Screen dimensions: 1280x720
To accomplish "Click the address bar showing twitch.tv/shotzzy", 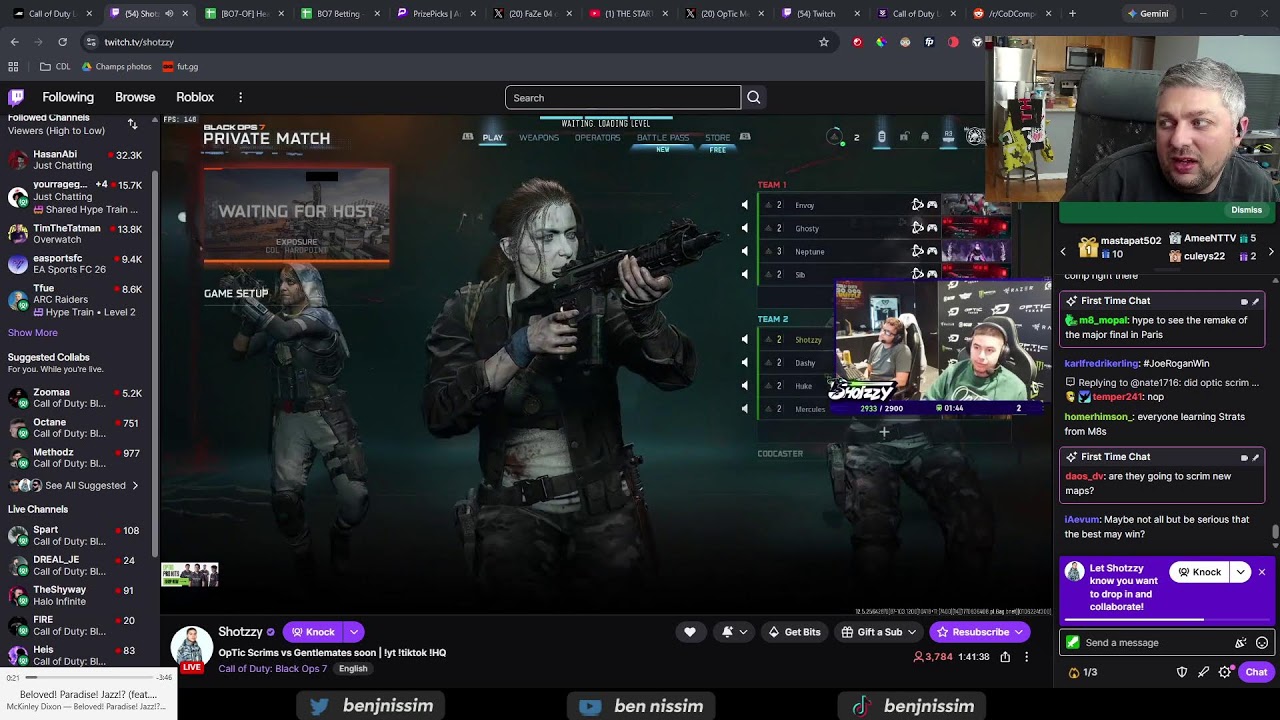I will (450, 42).
